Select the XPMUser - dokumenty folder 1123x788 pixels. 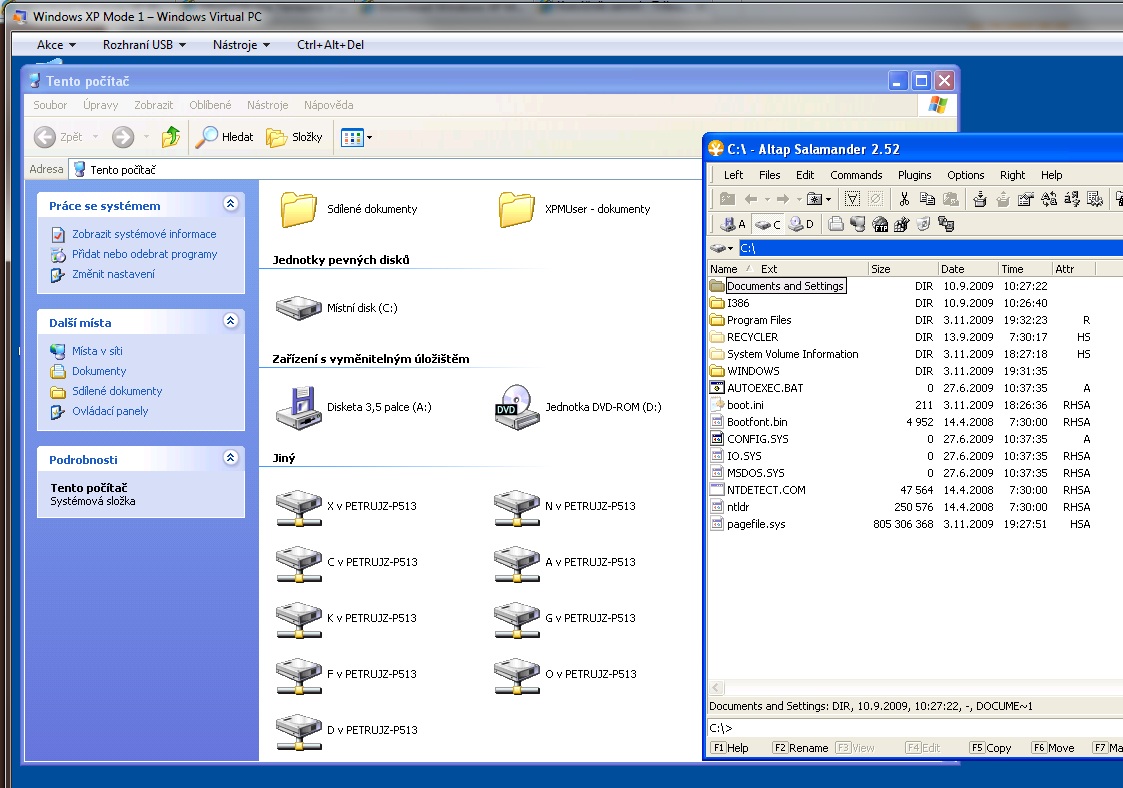574,209
